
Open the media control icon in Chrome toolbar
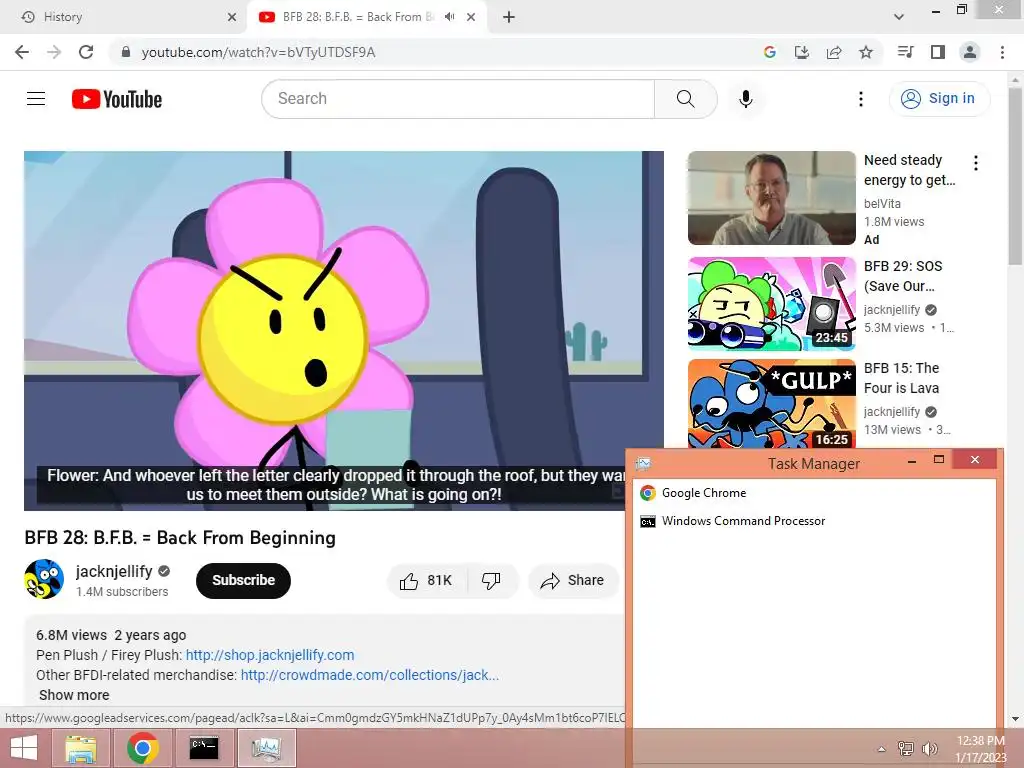pos(906,52)
